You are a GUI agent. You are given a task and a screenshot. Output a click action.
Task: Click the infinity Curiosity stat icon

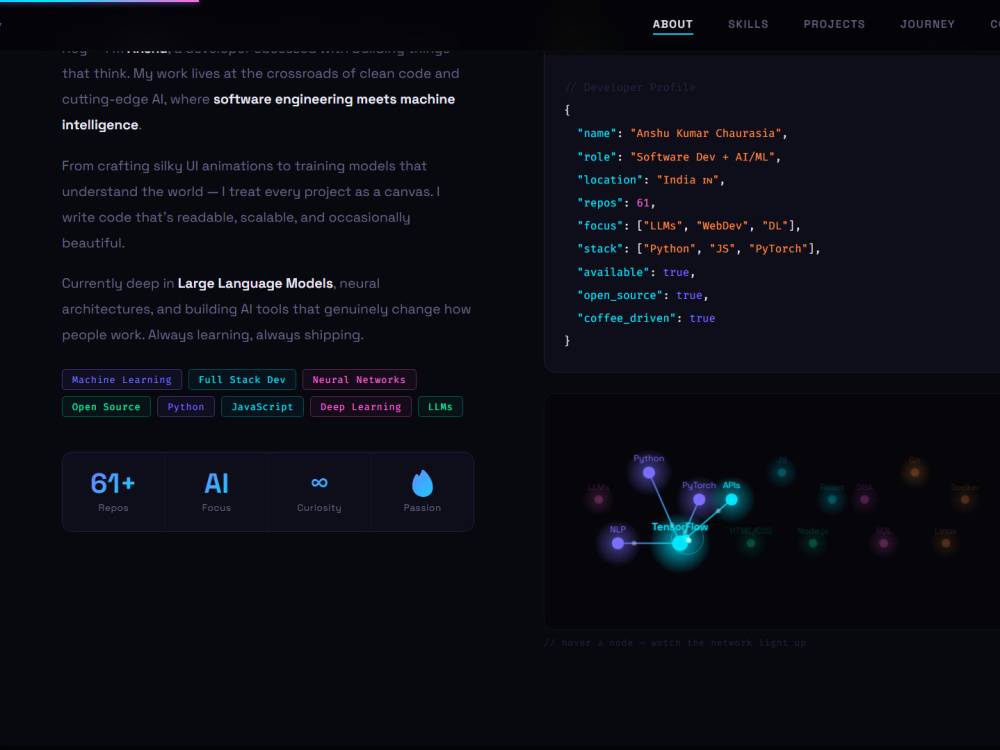tap(319, 483)
